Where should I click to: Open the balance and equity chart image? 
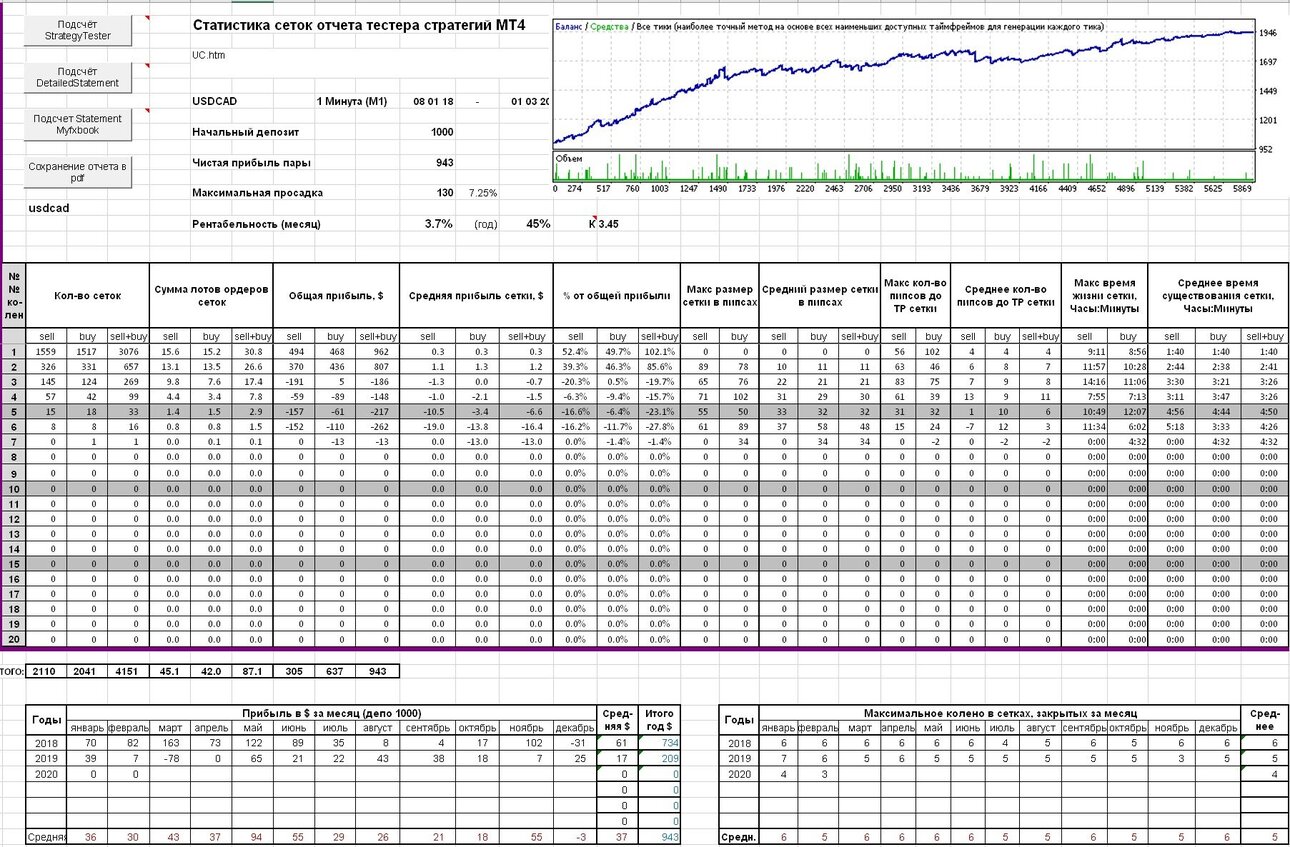(x=904, y=106)
